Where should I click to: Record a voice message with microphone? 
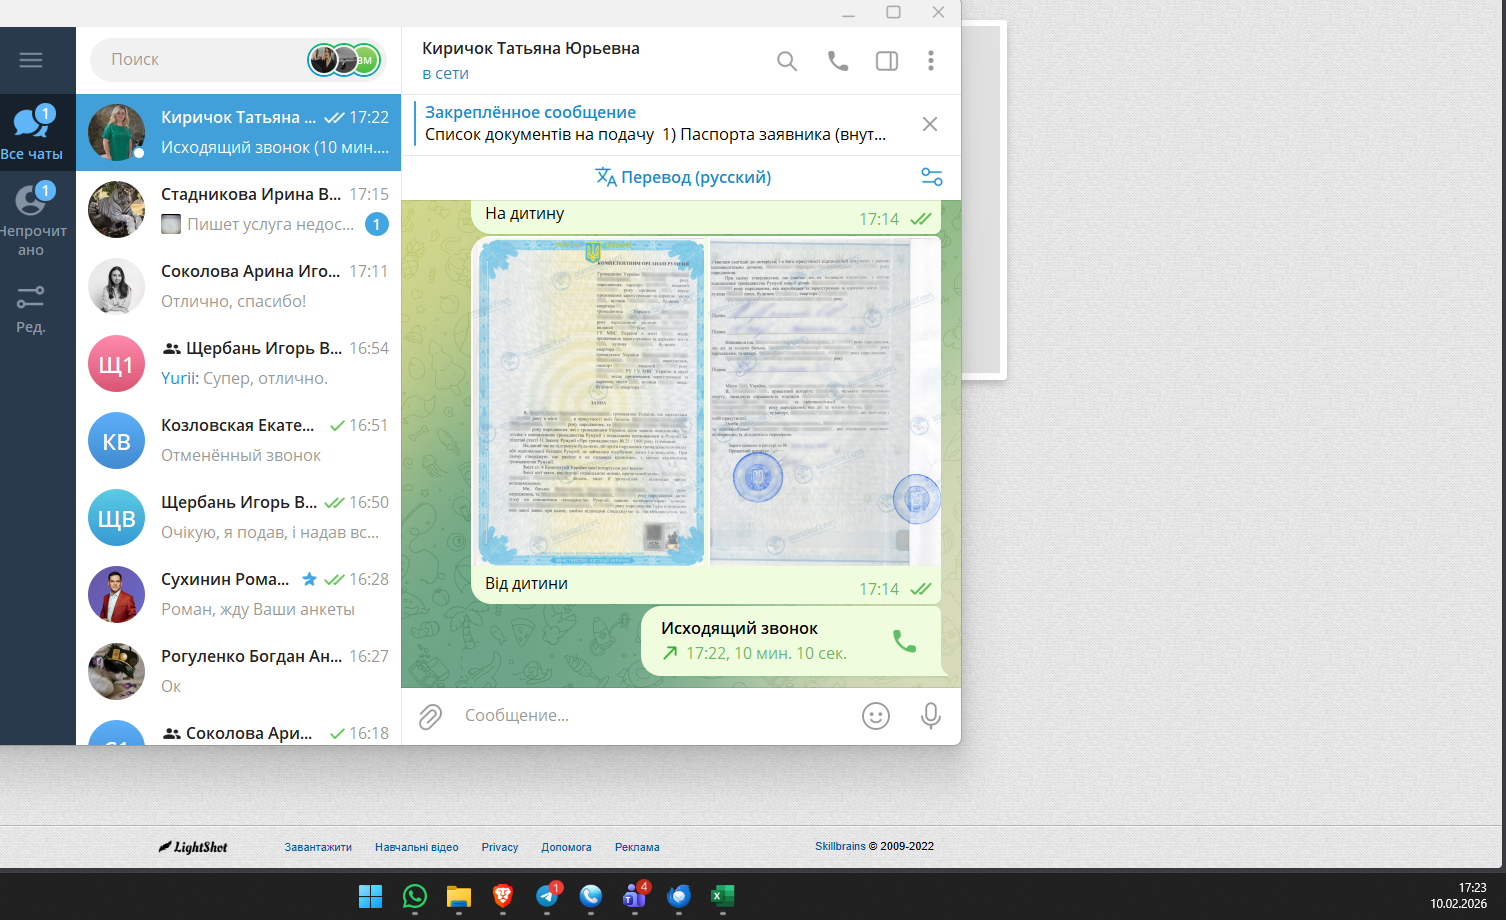931,716
